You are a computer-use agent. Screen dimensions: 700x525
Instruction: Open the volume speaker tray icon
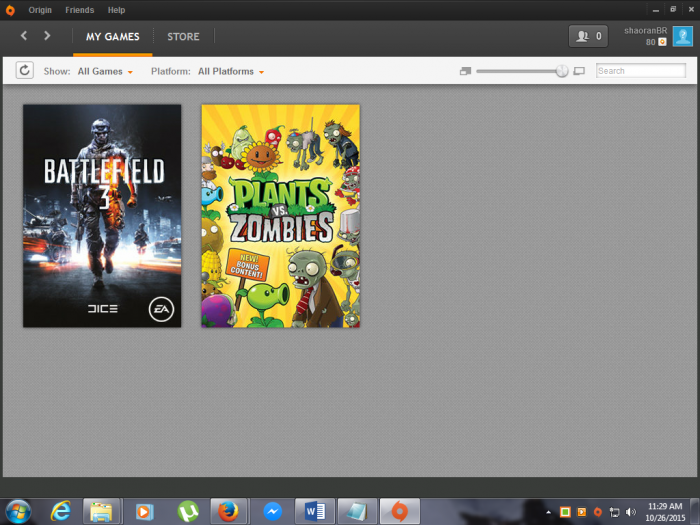click(631, 512)
